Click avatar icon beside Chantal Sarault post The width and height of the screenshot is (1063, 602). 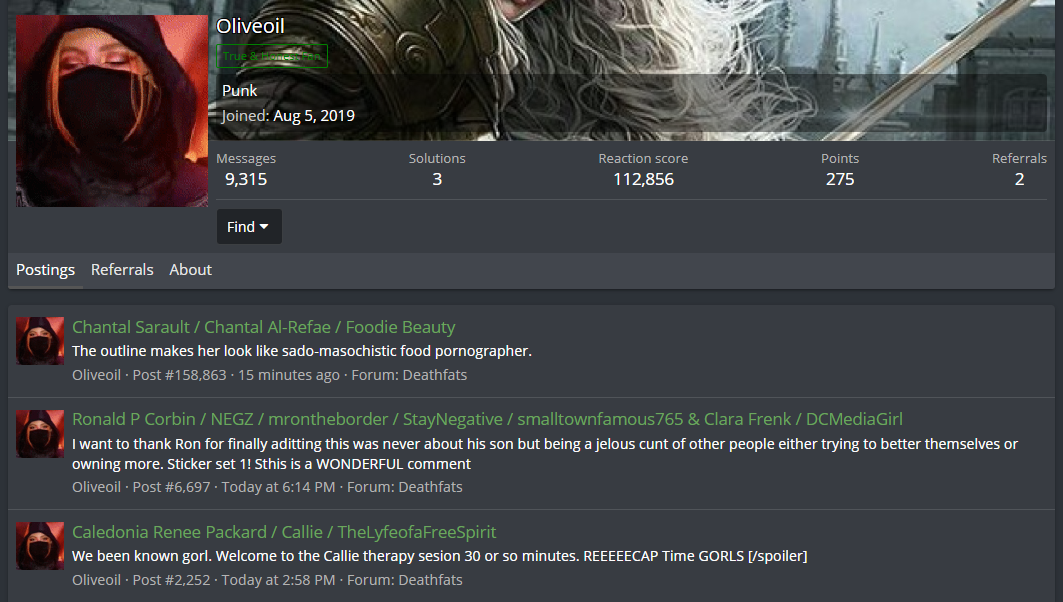tap(40, 341)
